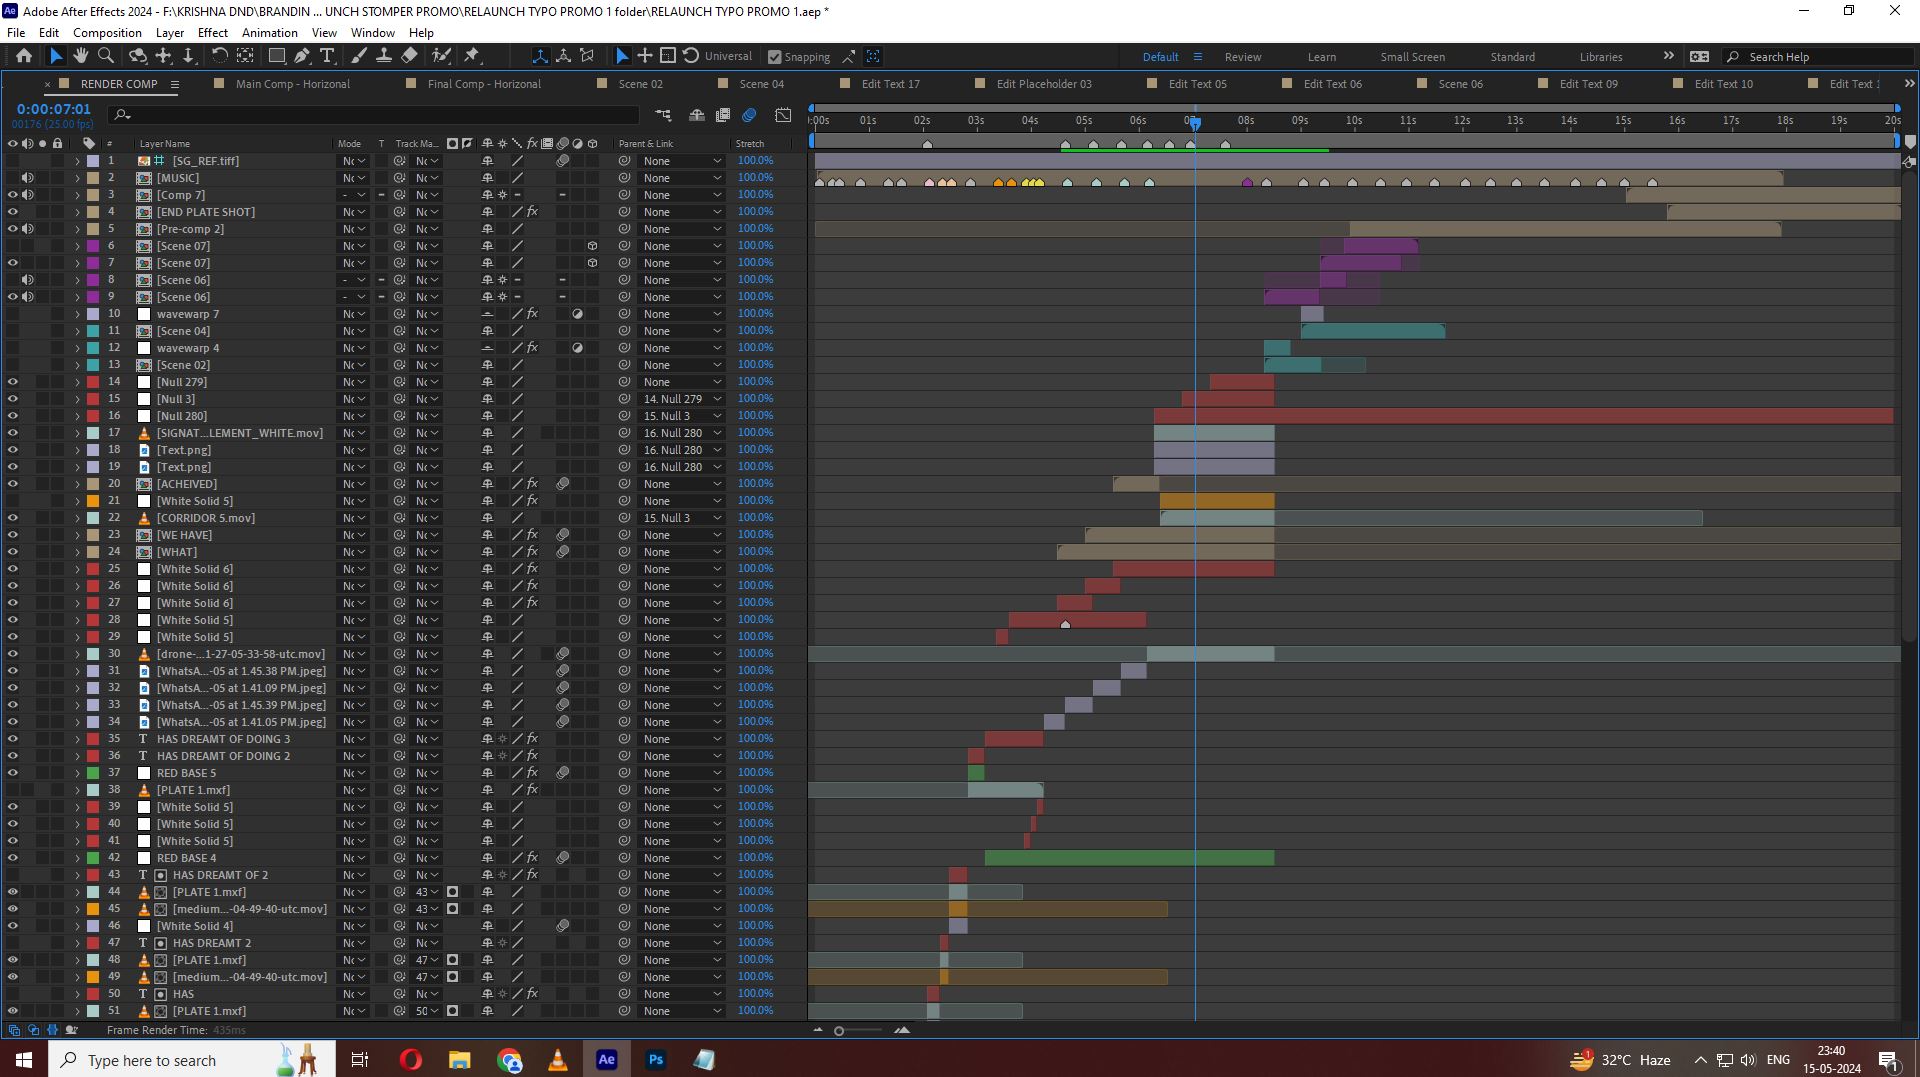This screenshot has width=1920, height=1077.
Task: Switch to the Scene 04 tab
Action: tap(762, 84)
